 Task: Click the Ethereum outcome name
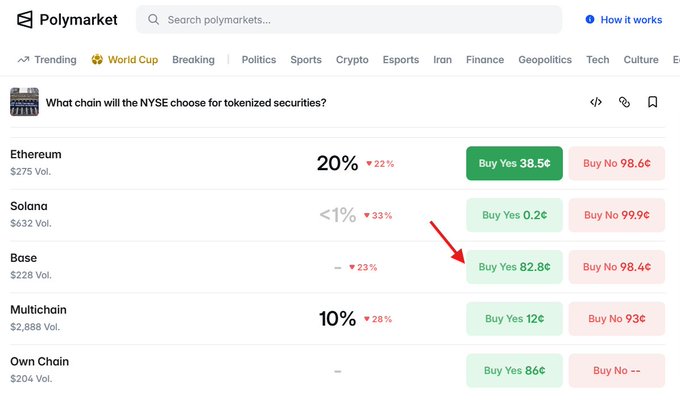pos(36,154)
